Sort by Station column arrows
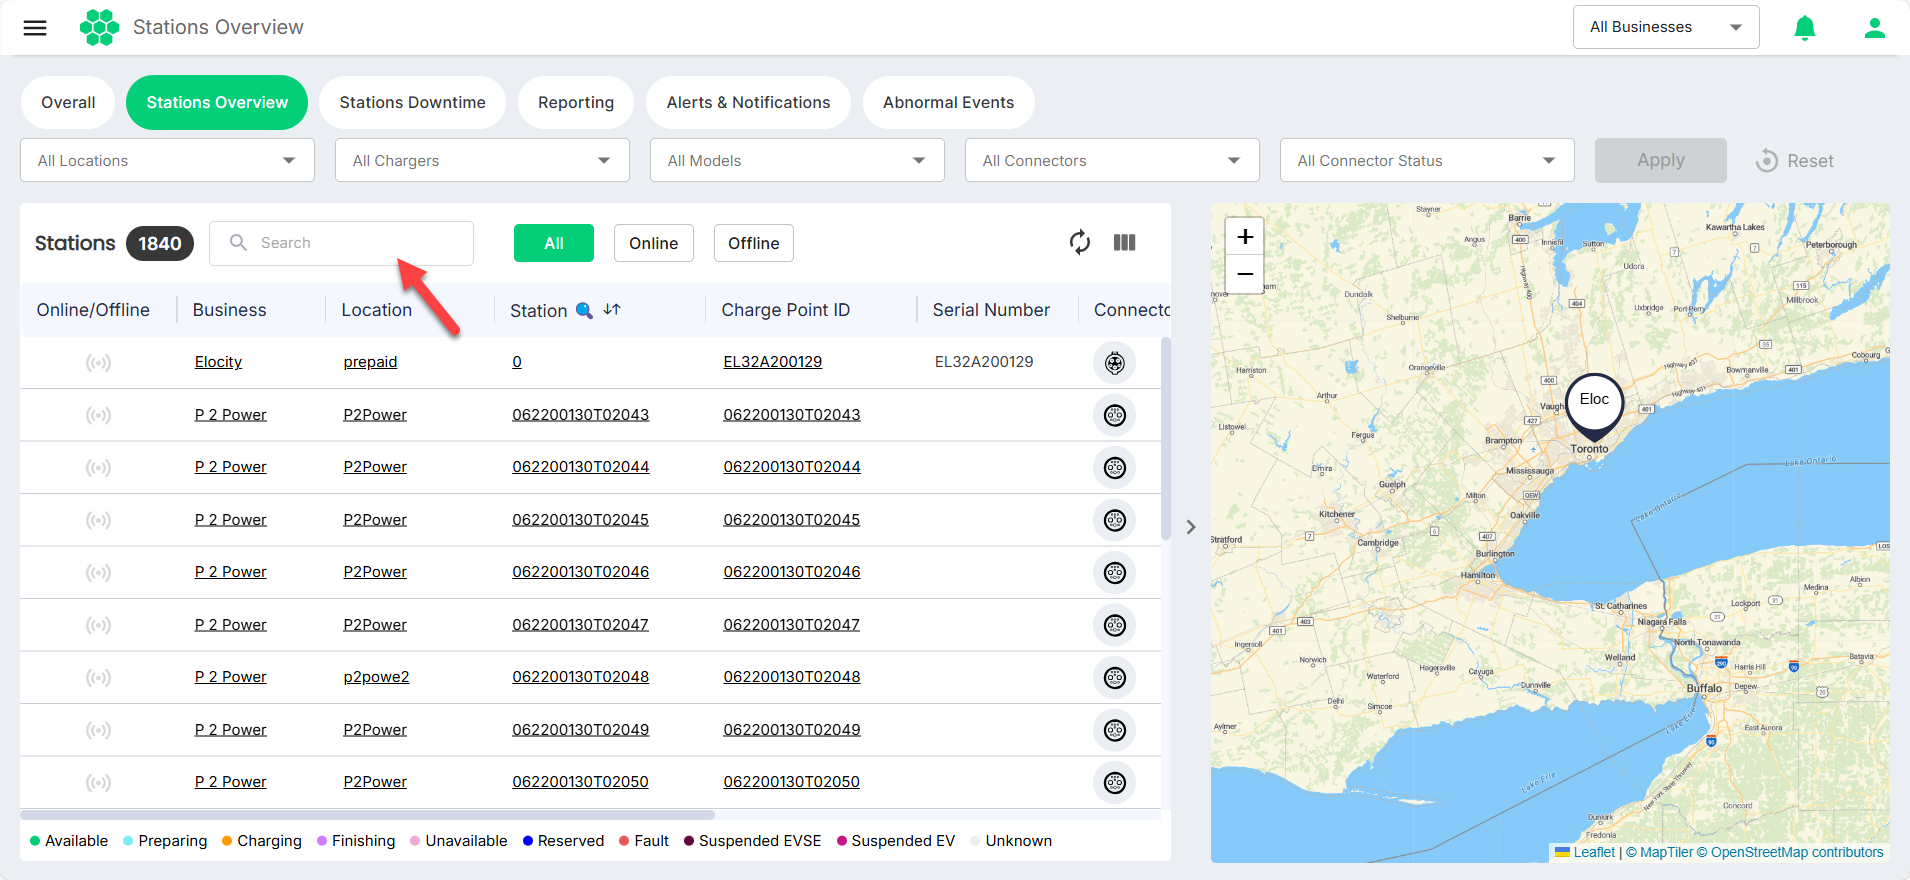Image resolution: width=1910 pixels, height=880 pixels. point(612,310)
